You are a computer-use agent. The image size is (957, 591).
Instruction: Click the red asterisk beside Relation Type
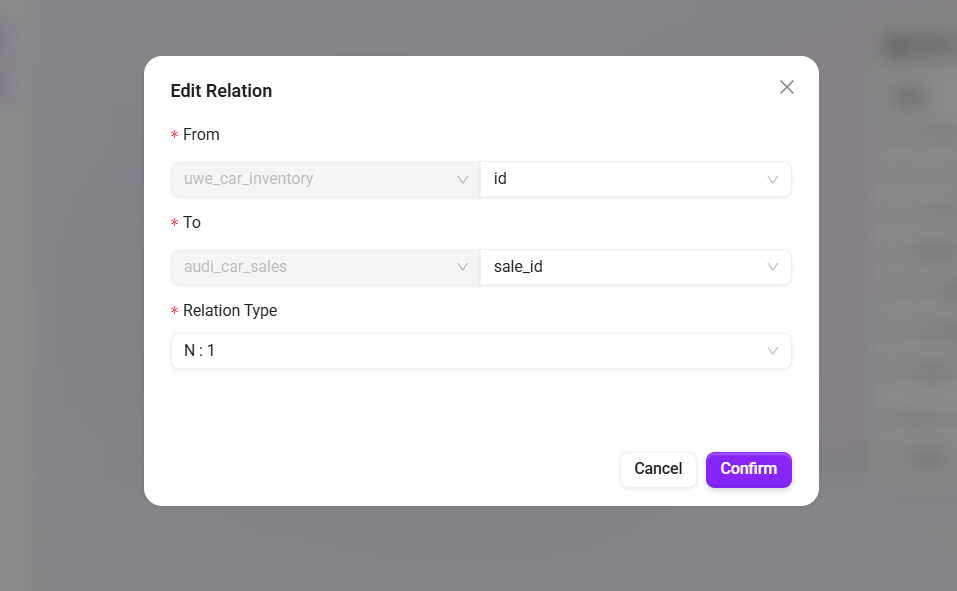tap(175, 312)
